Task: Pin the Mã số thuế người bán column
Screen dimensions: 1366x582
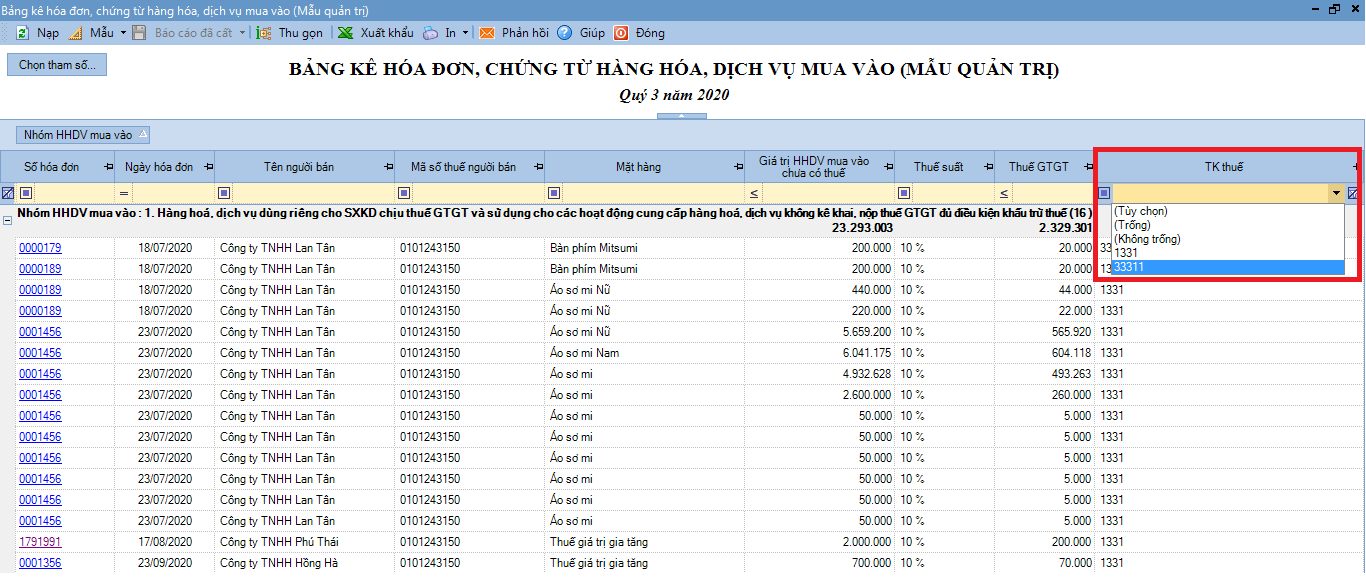Action: pyautogui.click(x=538, y=167)
